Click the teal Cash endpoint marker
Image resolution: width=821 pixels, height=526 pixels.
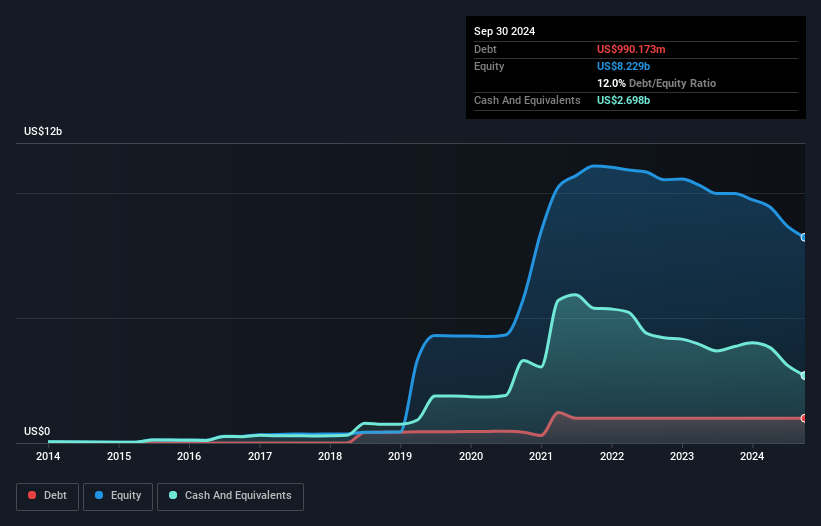804,375
